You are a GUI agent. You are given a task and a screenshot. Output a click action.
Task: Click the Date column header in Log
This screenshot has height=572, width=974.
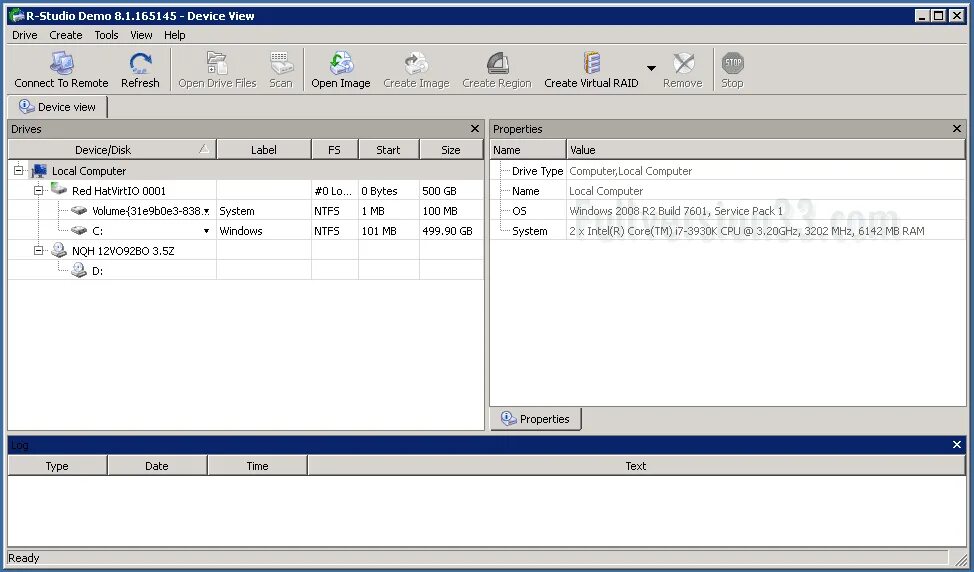(157, 466)
